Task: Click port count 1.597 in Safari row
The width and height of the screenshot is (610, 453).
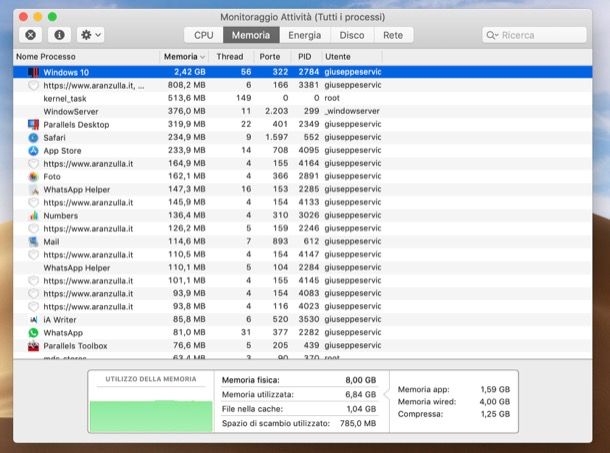Action: tap(277, 137)
